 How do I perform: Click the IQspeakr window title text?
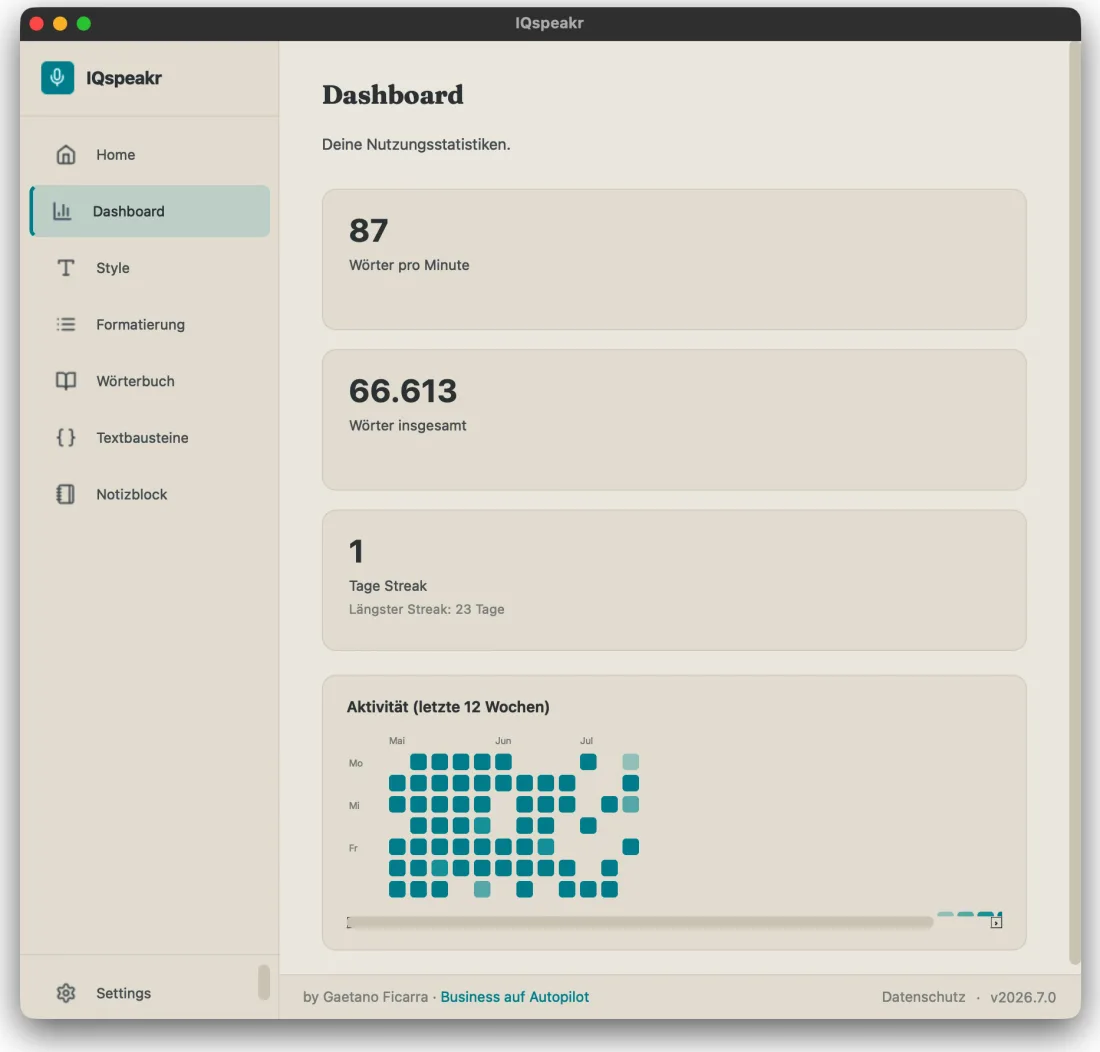click(x=549, y=23)
